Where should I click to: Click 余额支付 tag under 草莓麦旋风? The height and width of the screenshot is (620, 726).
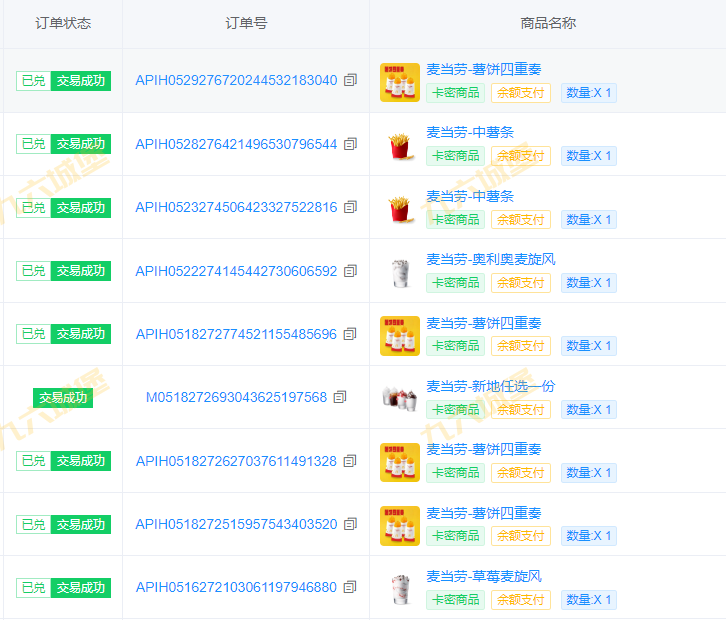pyautogui.click(x=521, y=600)
